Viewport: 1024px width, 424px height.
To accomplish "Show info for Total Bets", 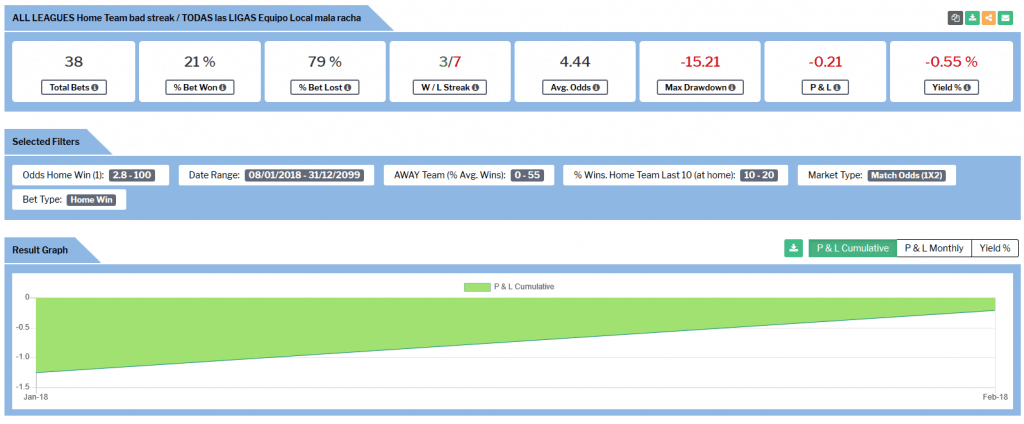I will tap(95, 88).
